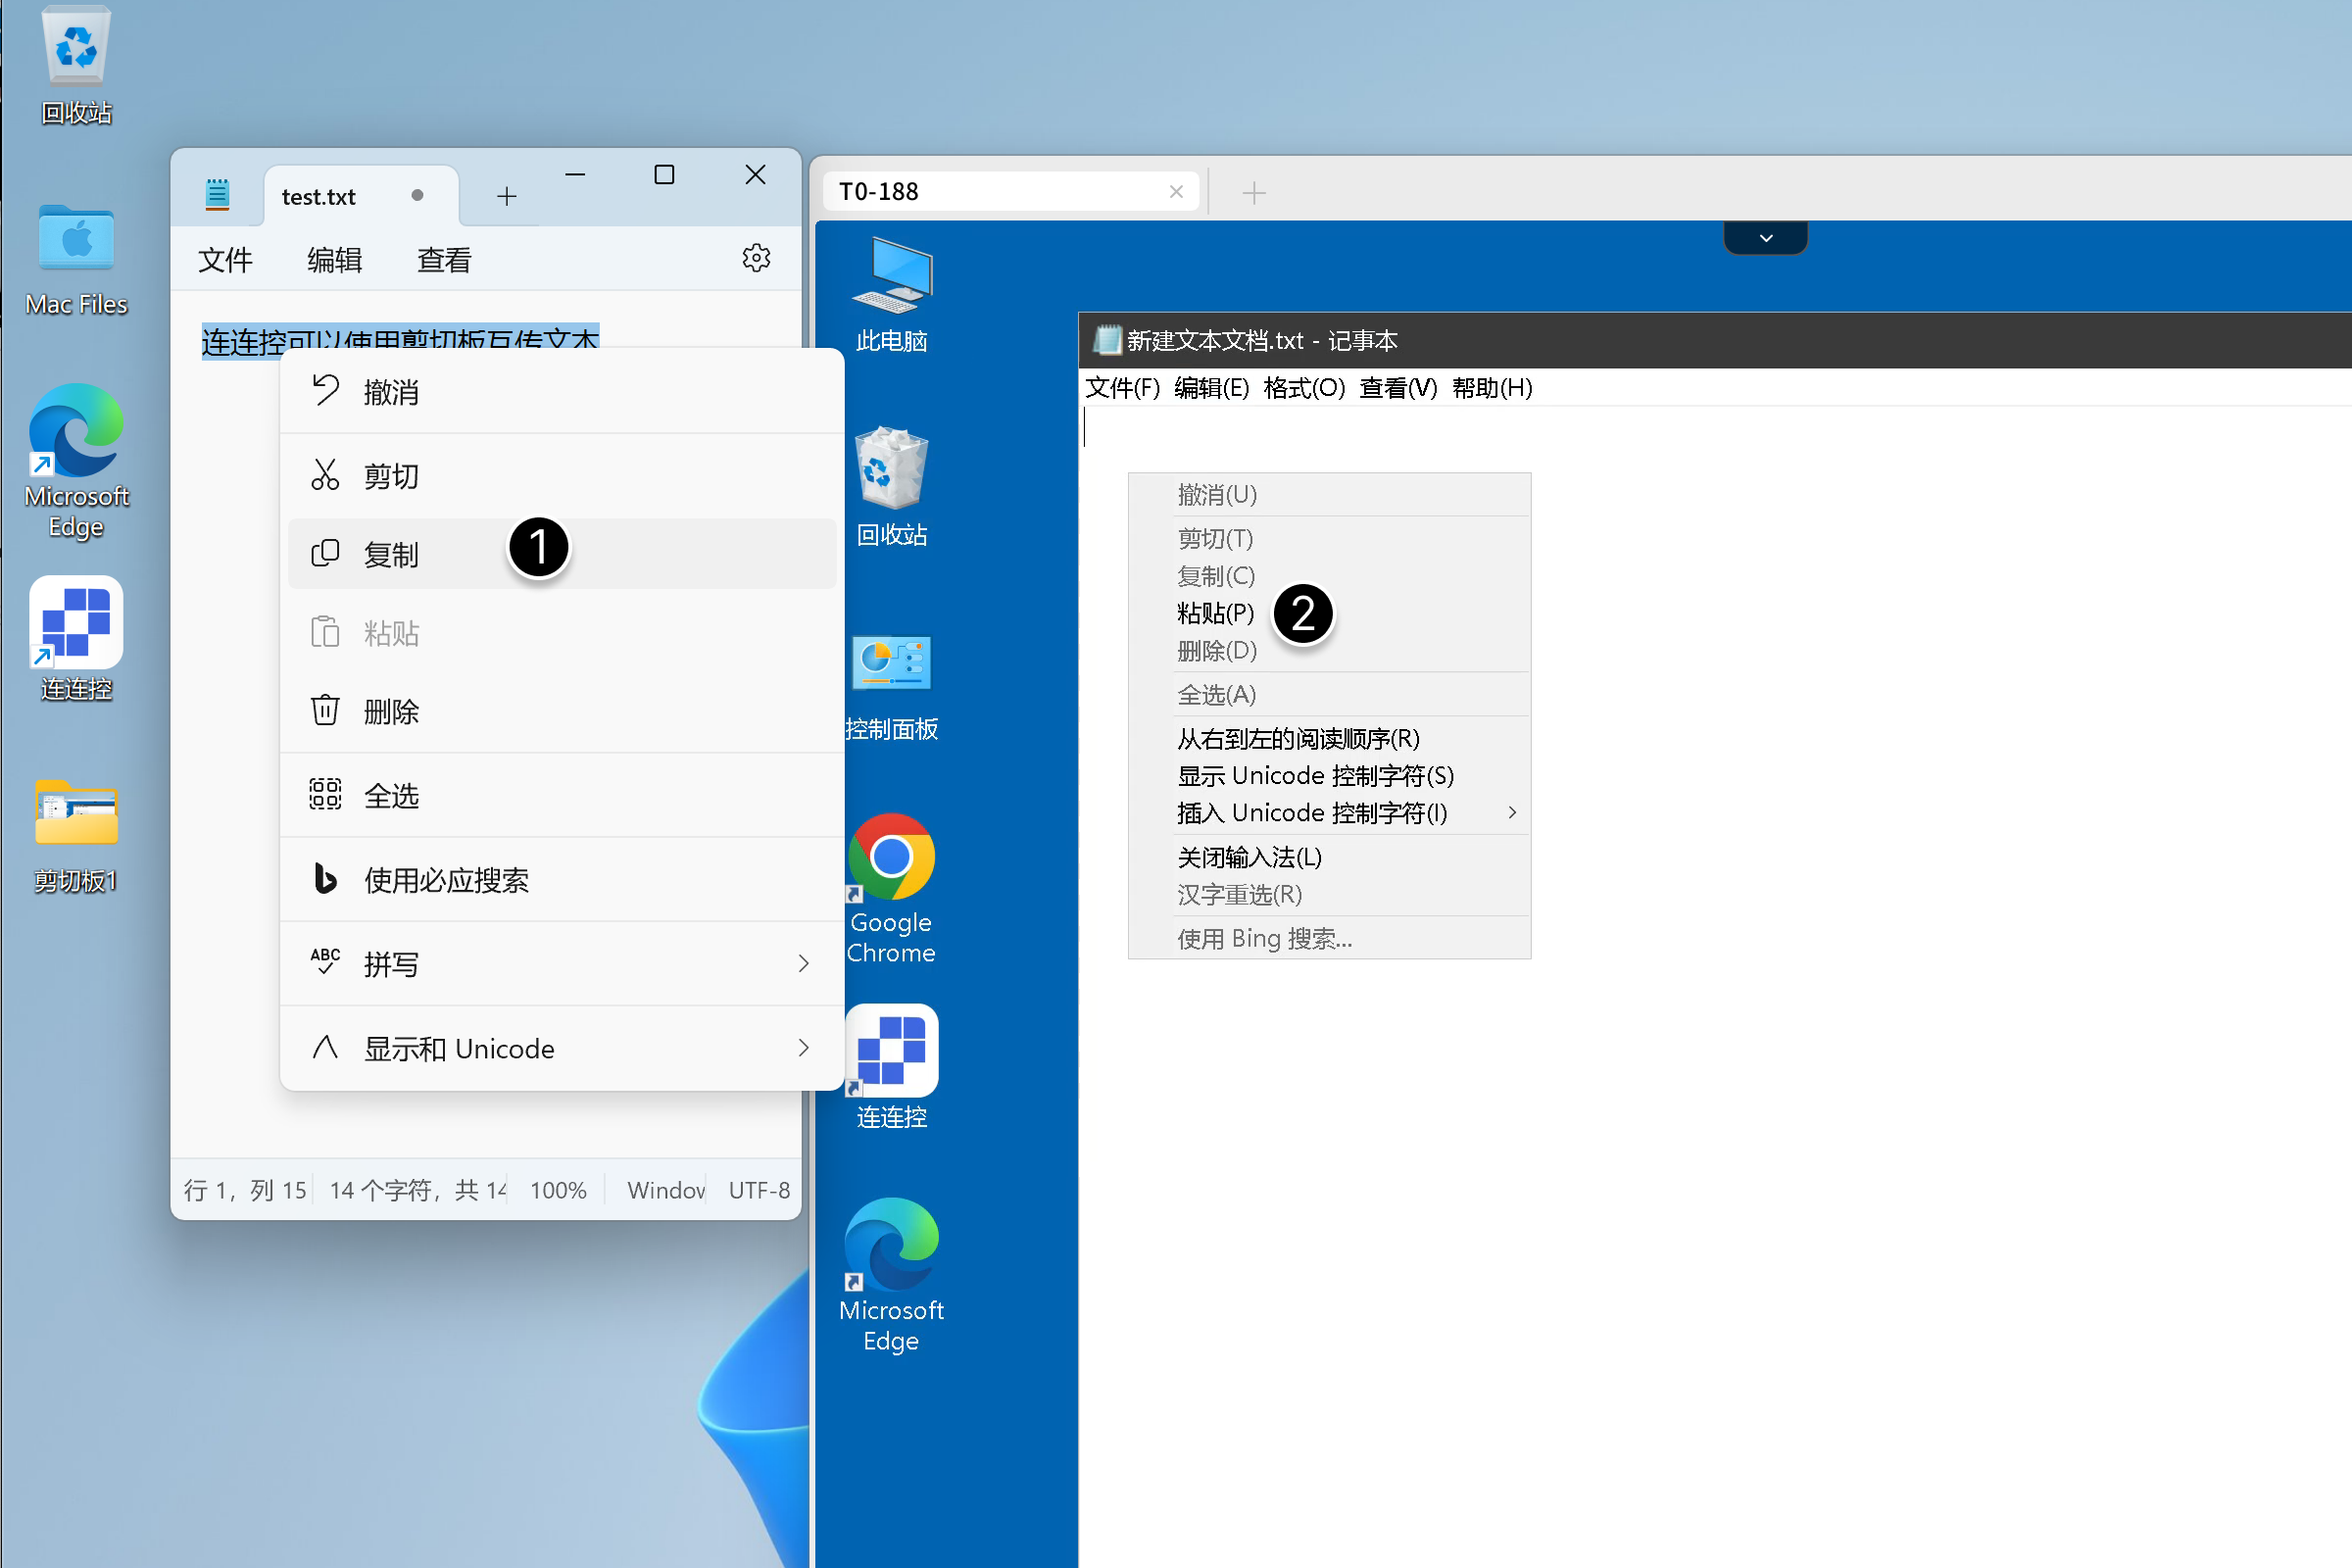Select the T0-188 tab
Screen dimensions: 2352x1568
[1012, 191]
